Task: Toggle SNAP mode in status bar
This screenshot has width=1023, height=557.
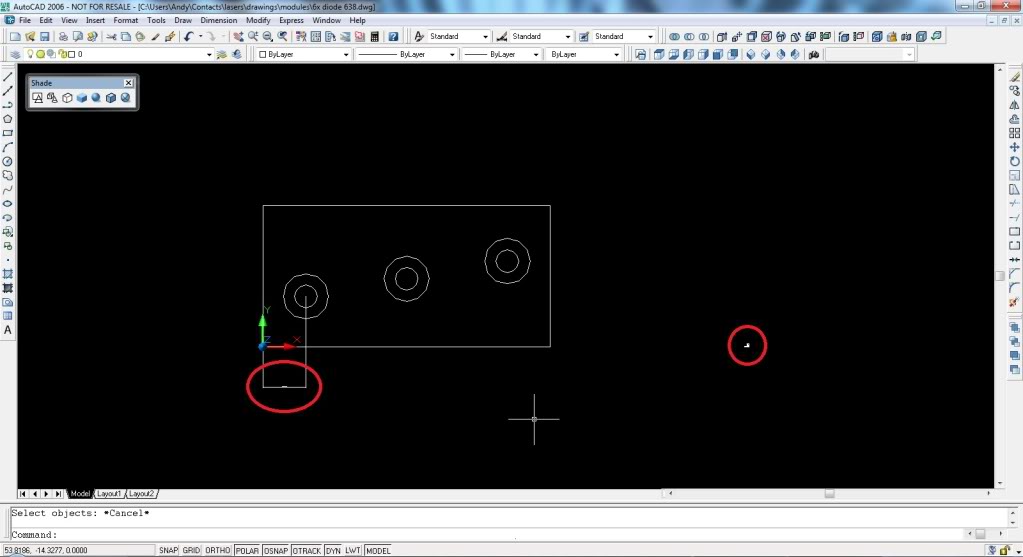Action: [x=168, y=551]
